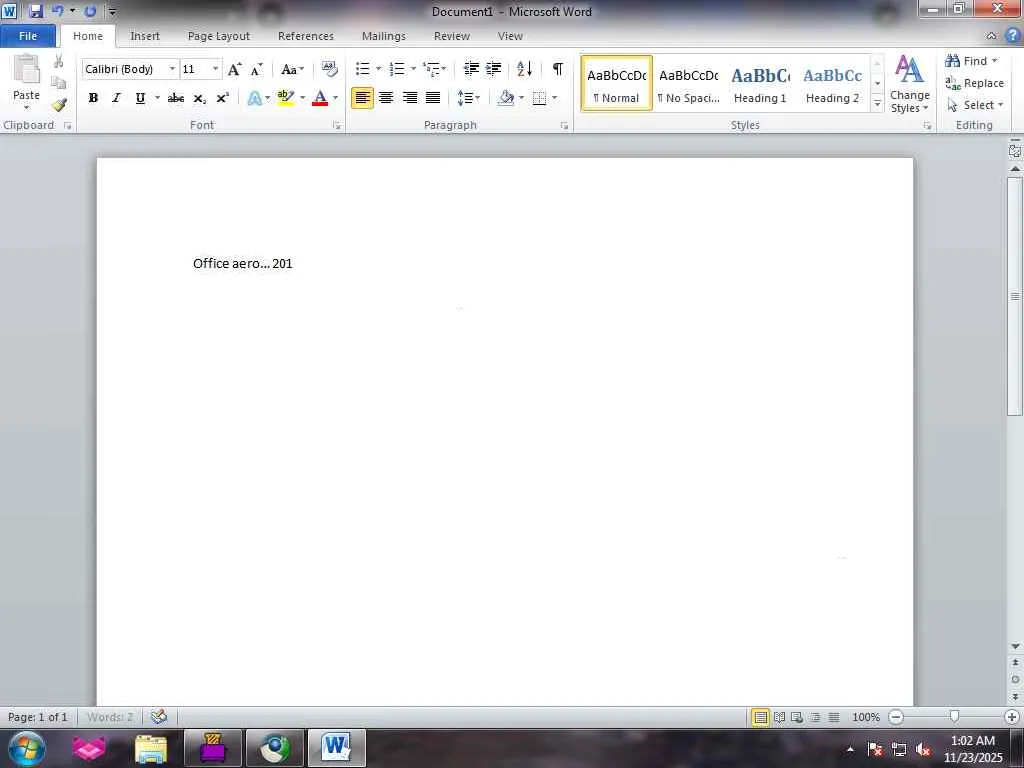Switch to the Review tab

(452, 36)
